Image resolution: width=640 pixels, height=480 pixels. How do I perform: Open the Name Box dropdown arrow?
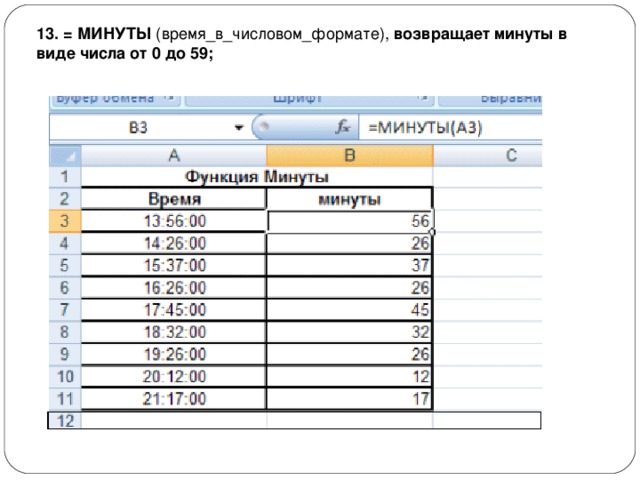pos(239,128)
